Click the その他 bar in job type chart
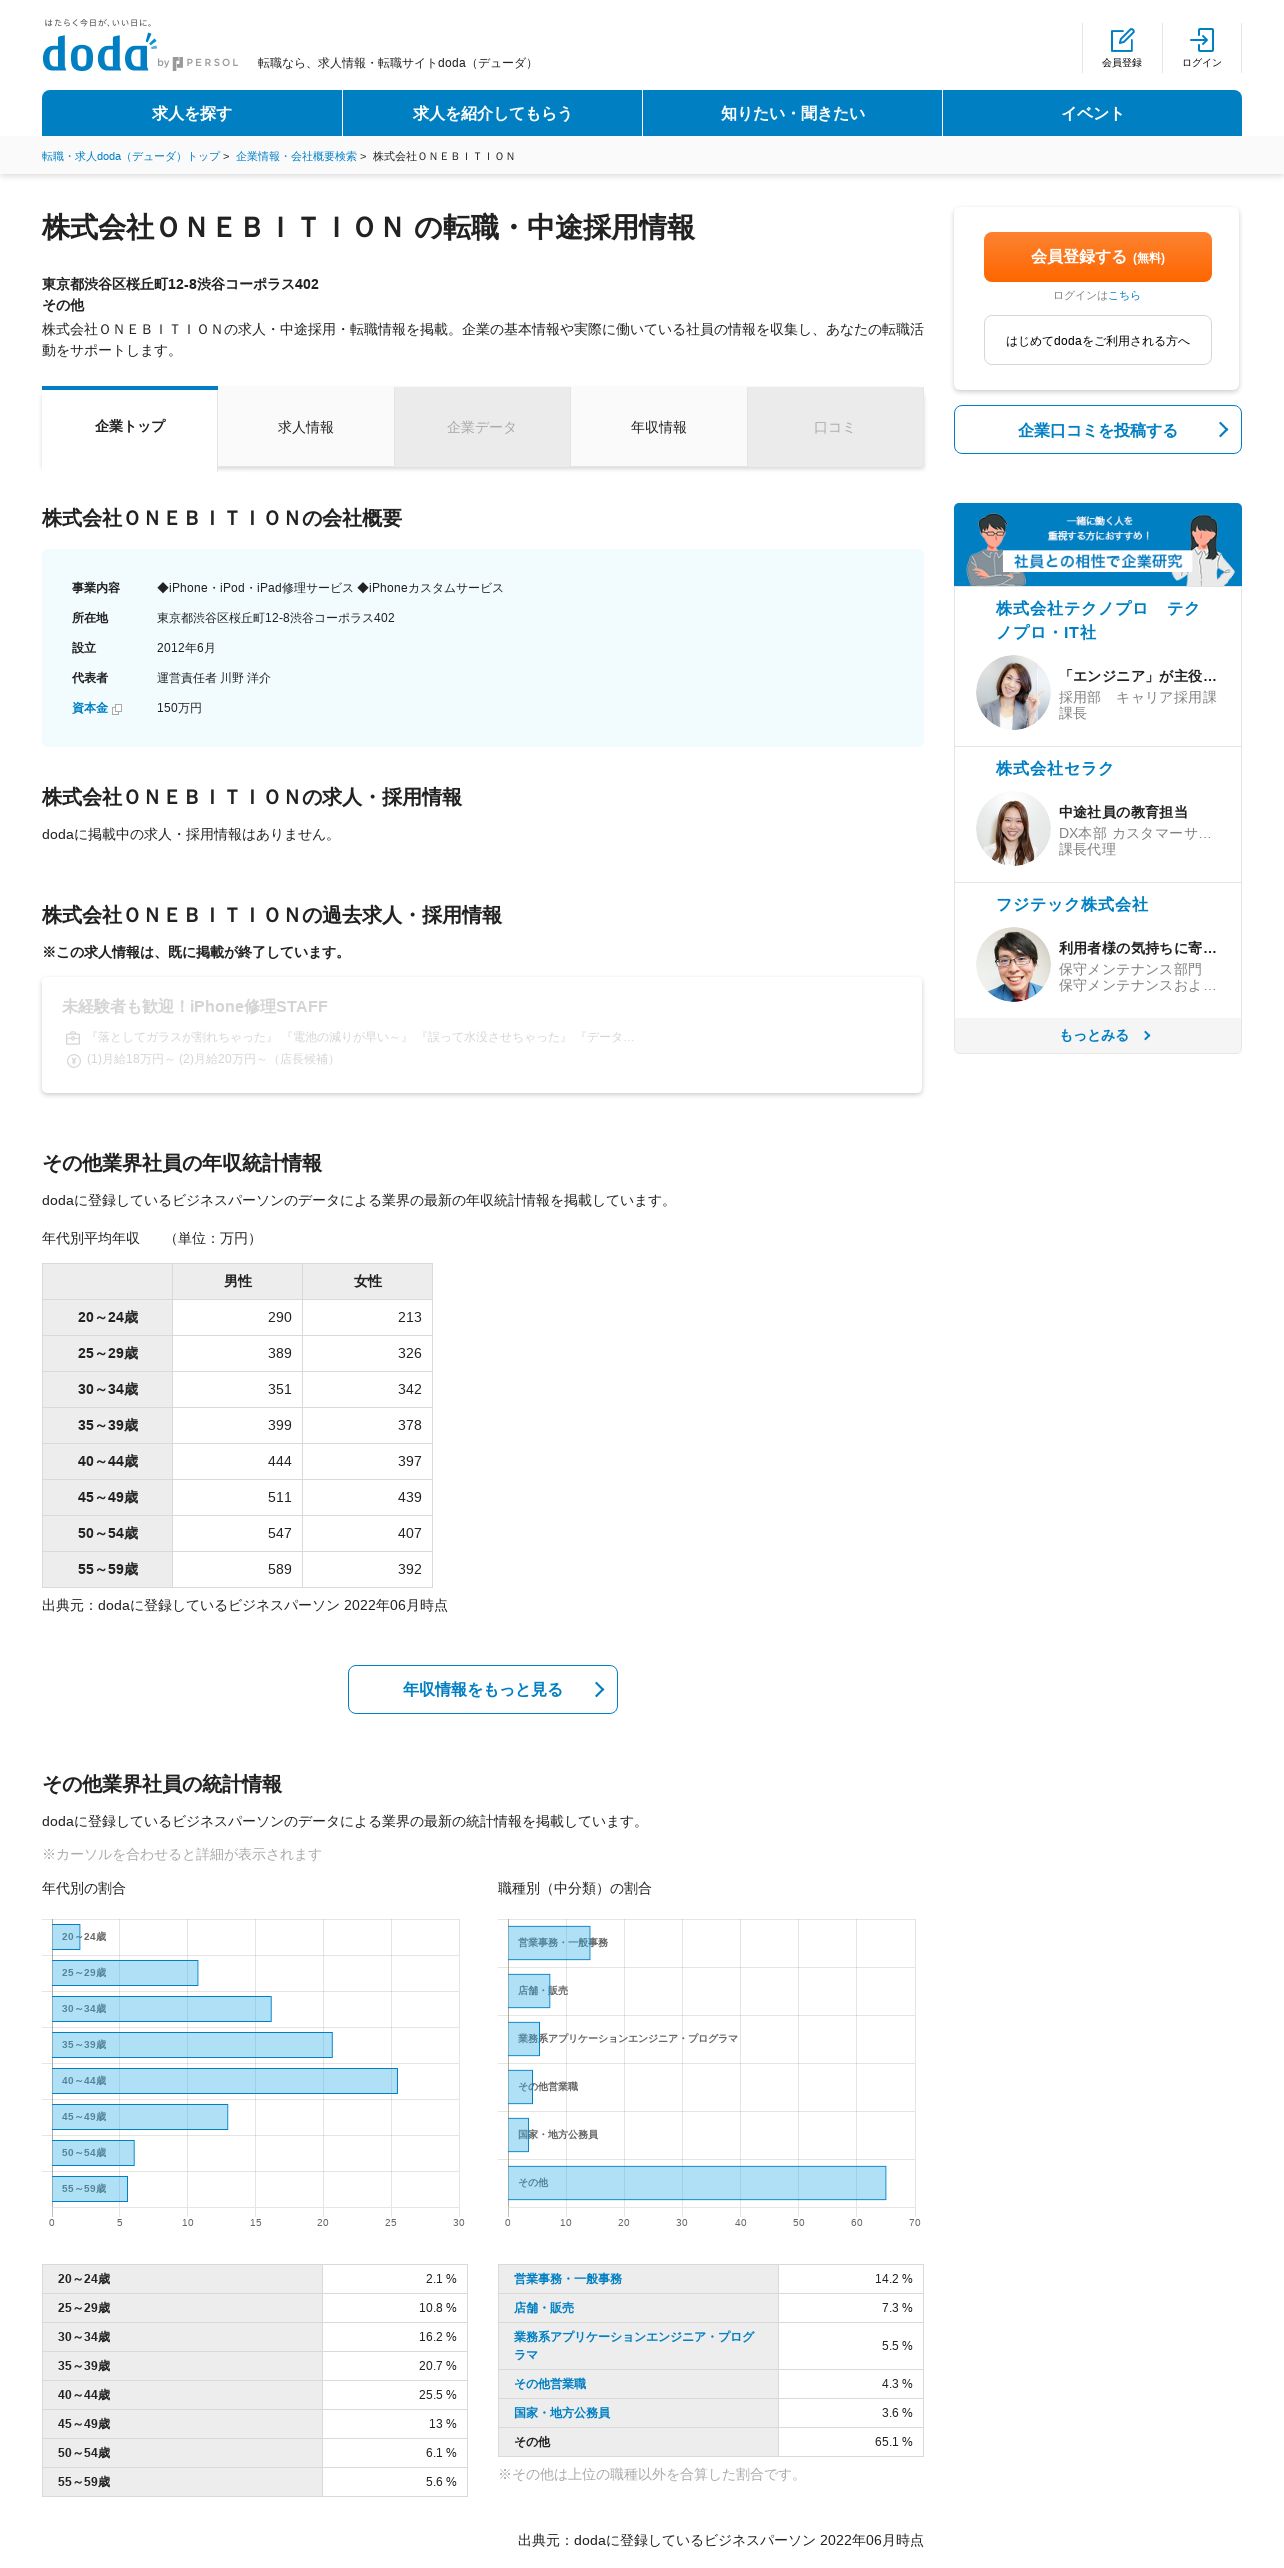This screenshot has width=1284, height=2568. [697, 2183]
